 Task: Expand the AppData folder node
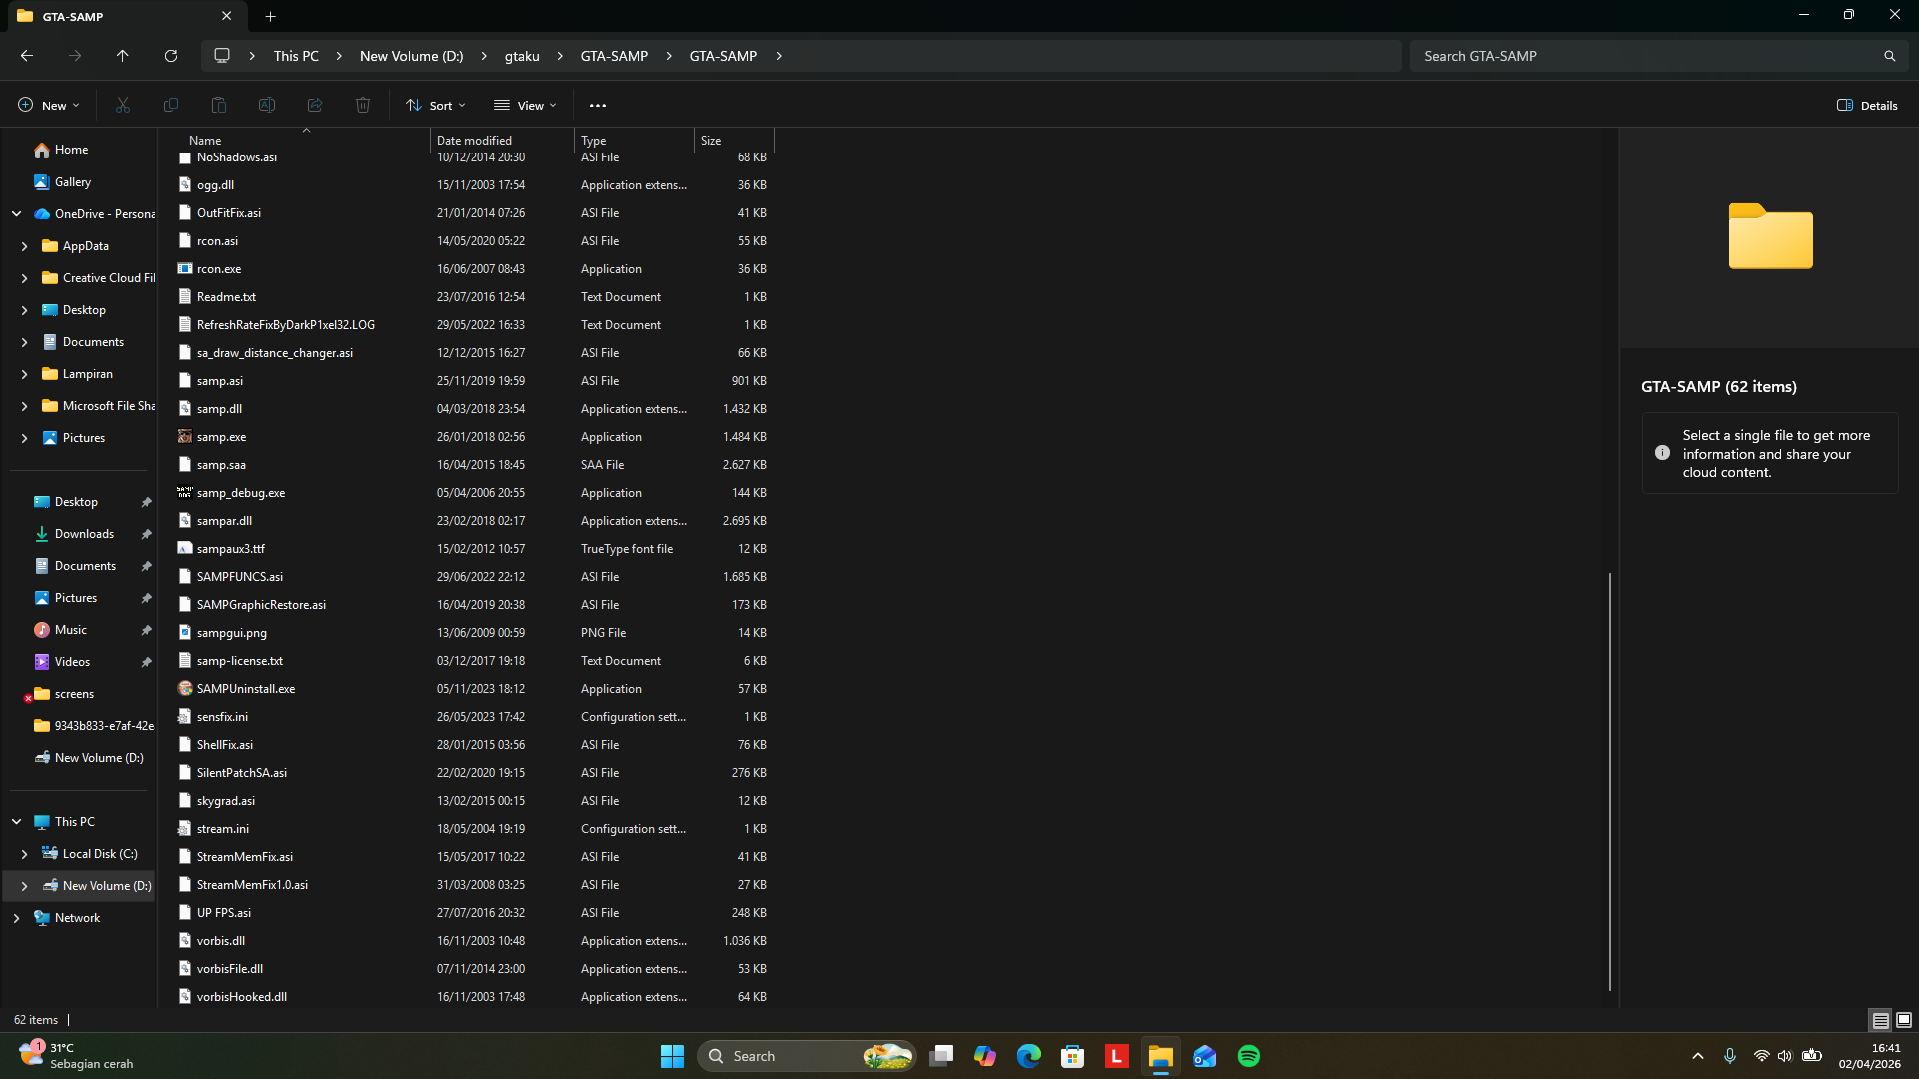pyautogui.click(x=25, y=246)
